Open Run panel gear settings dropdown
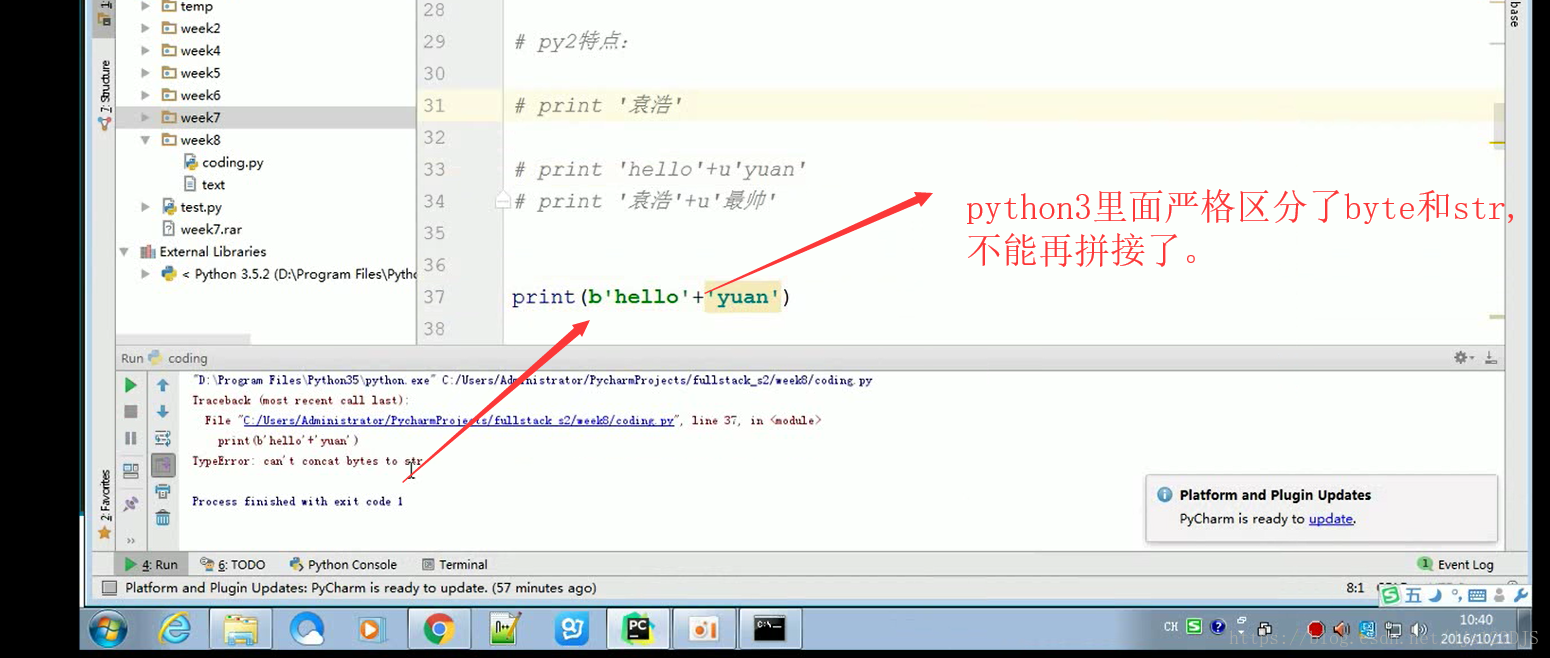The width and height of the screenshot is (1550, 658). [x=1463, y=358]
